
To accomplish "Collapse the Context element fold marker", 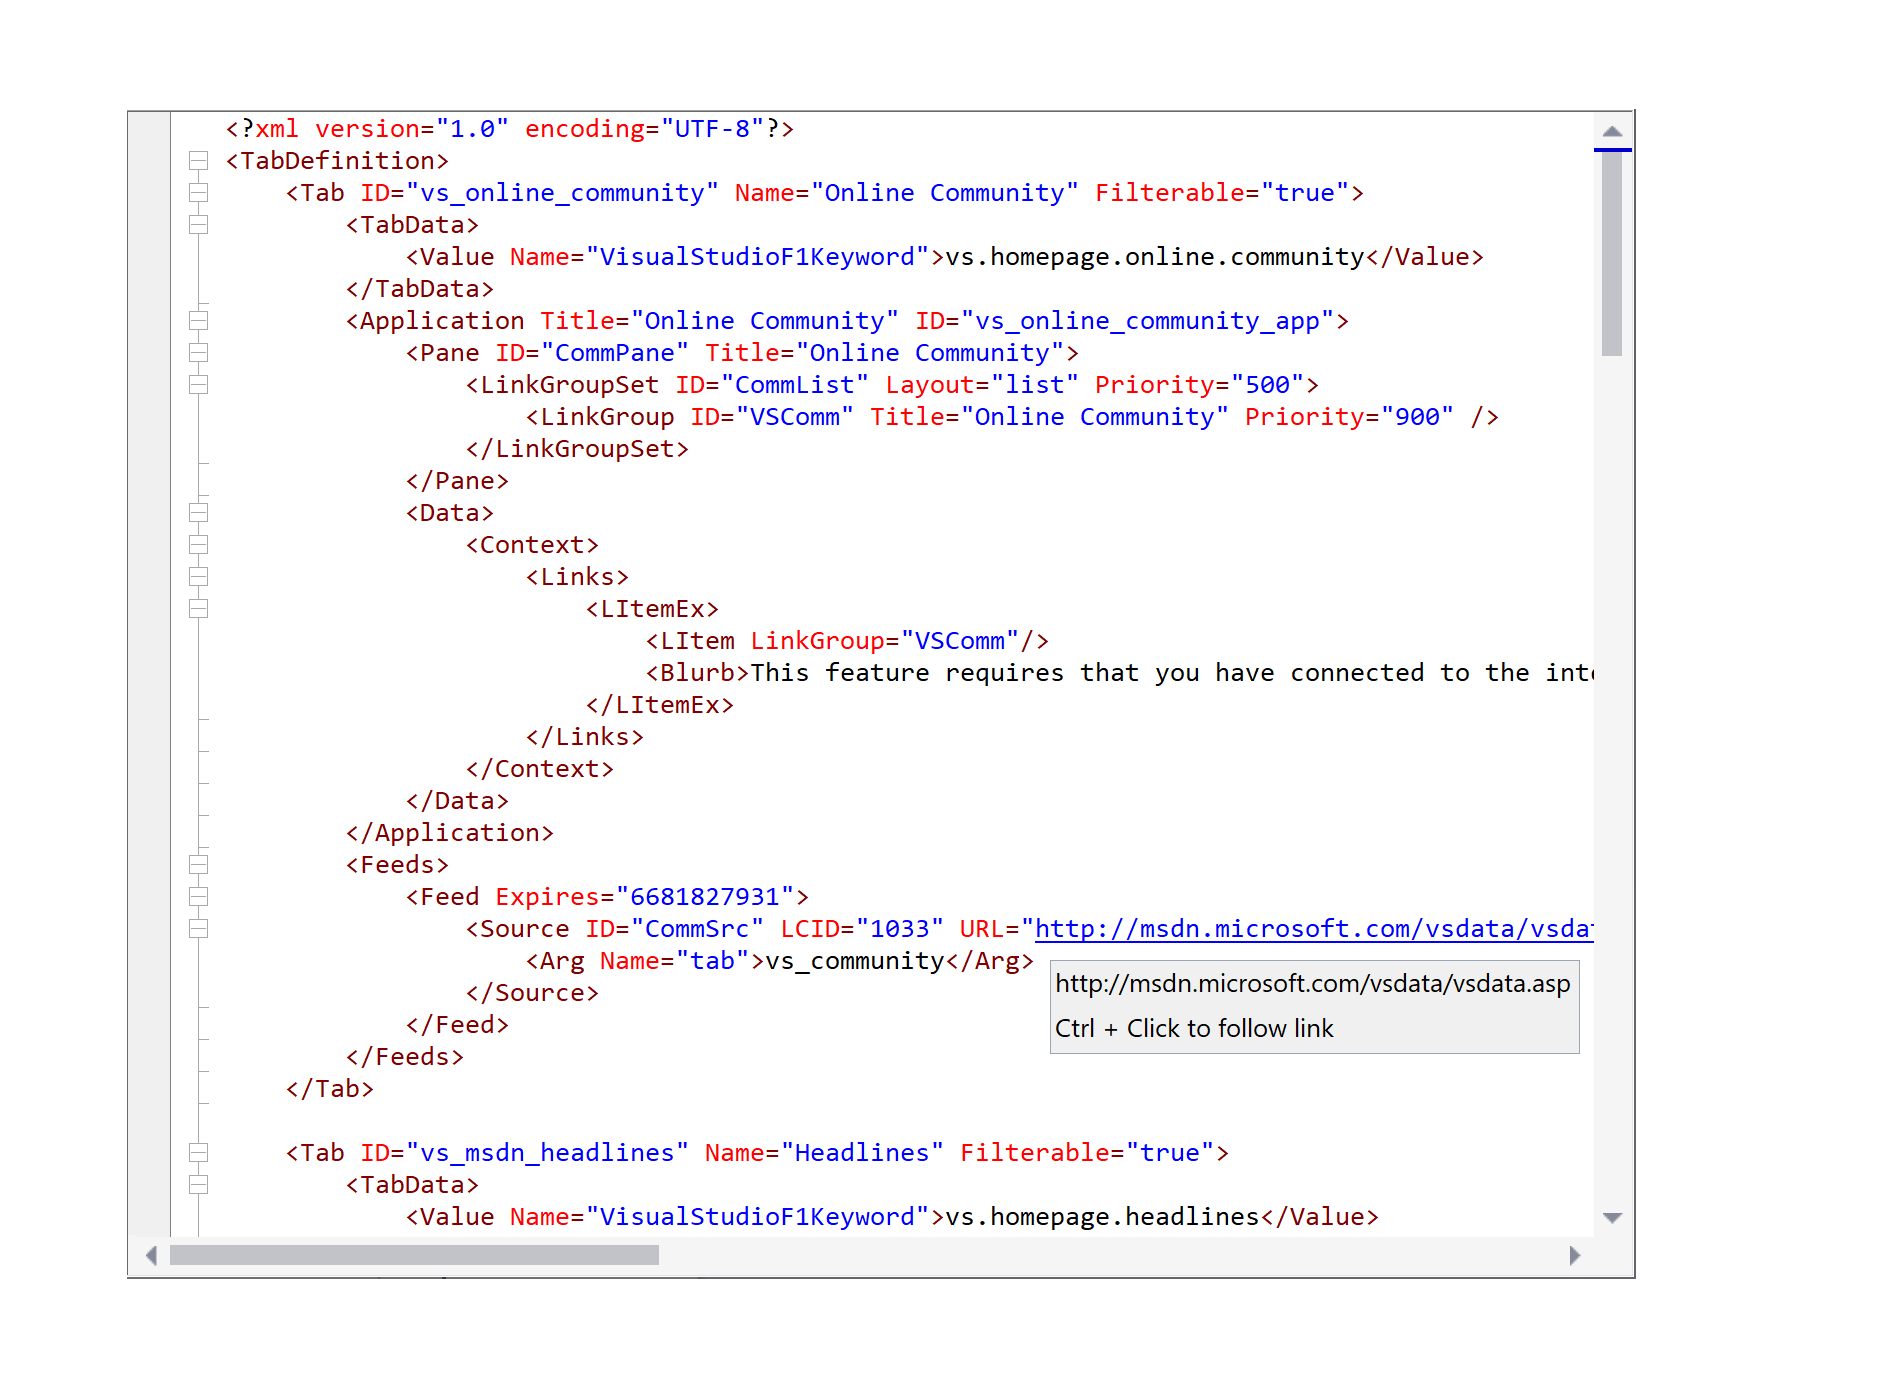I will point(199,544).
